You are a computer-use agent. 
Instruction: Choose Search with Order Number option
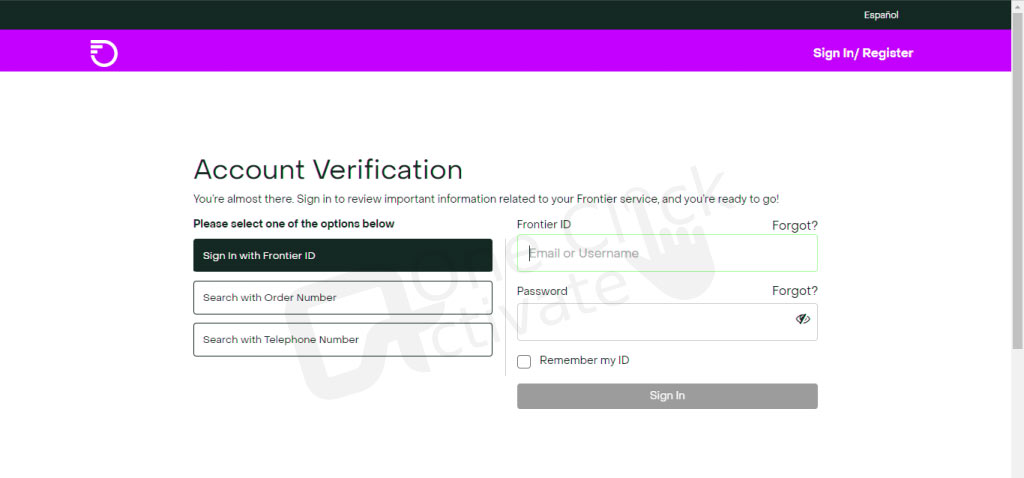343,298
